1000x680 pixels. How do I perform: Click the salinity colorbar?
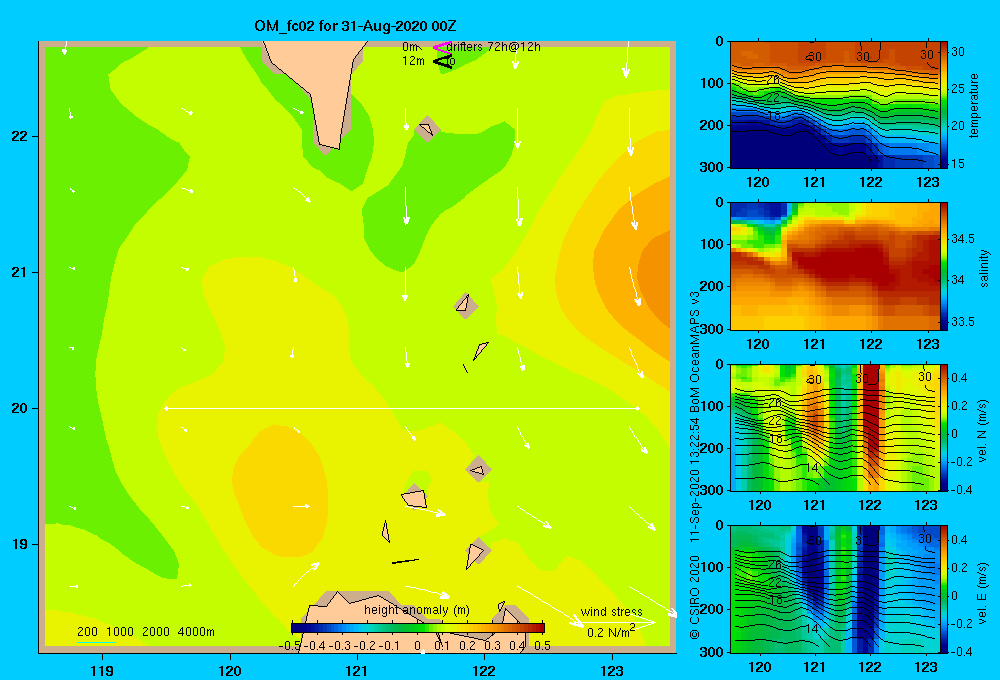[x=944, y=266]
